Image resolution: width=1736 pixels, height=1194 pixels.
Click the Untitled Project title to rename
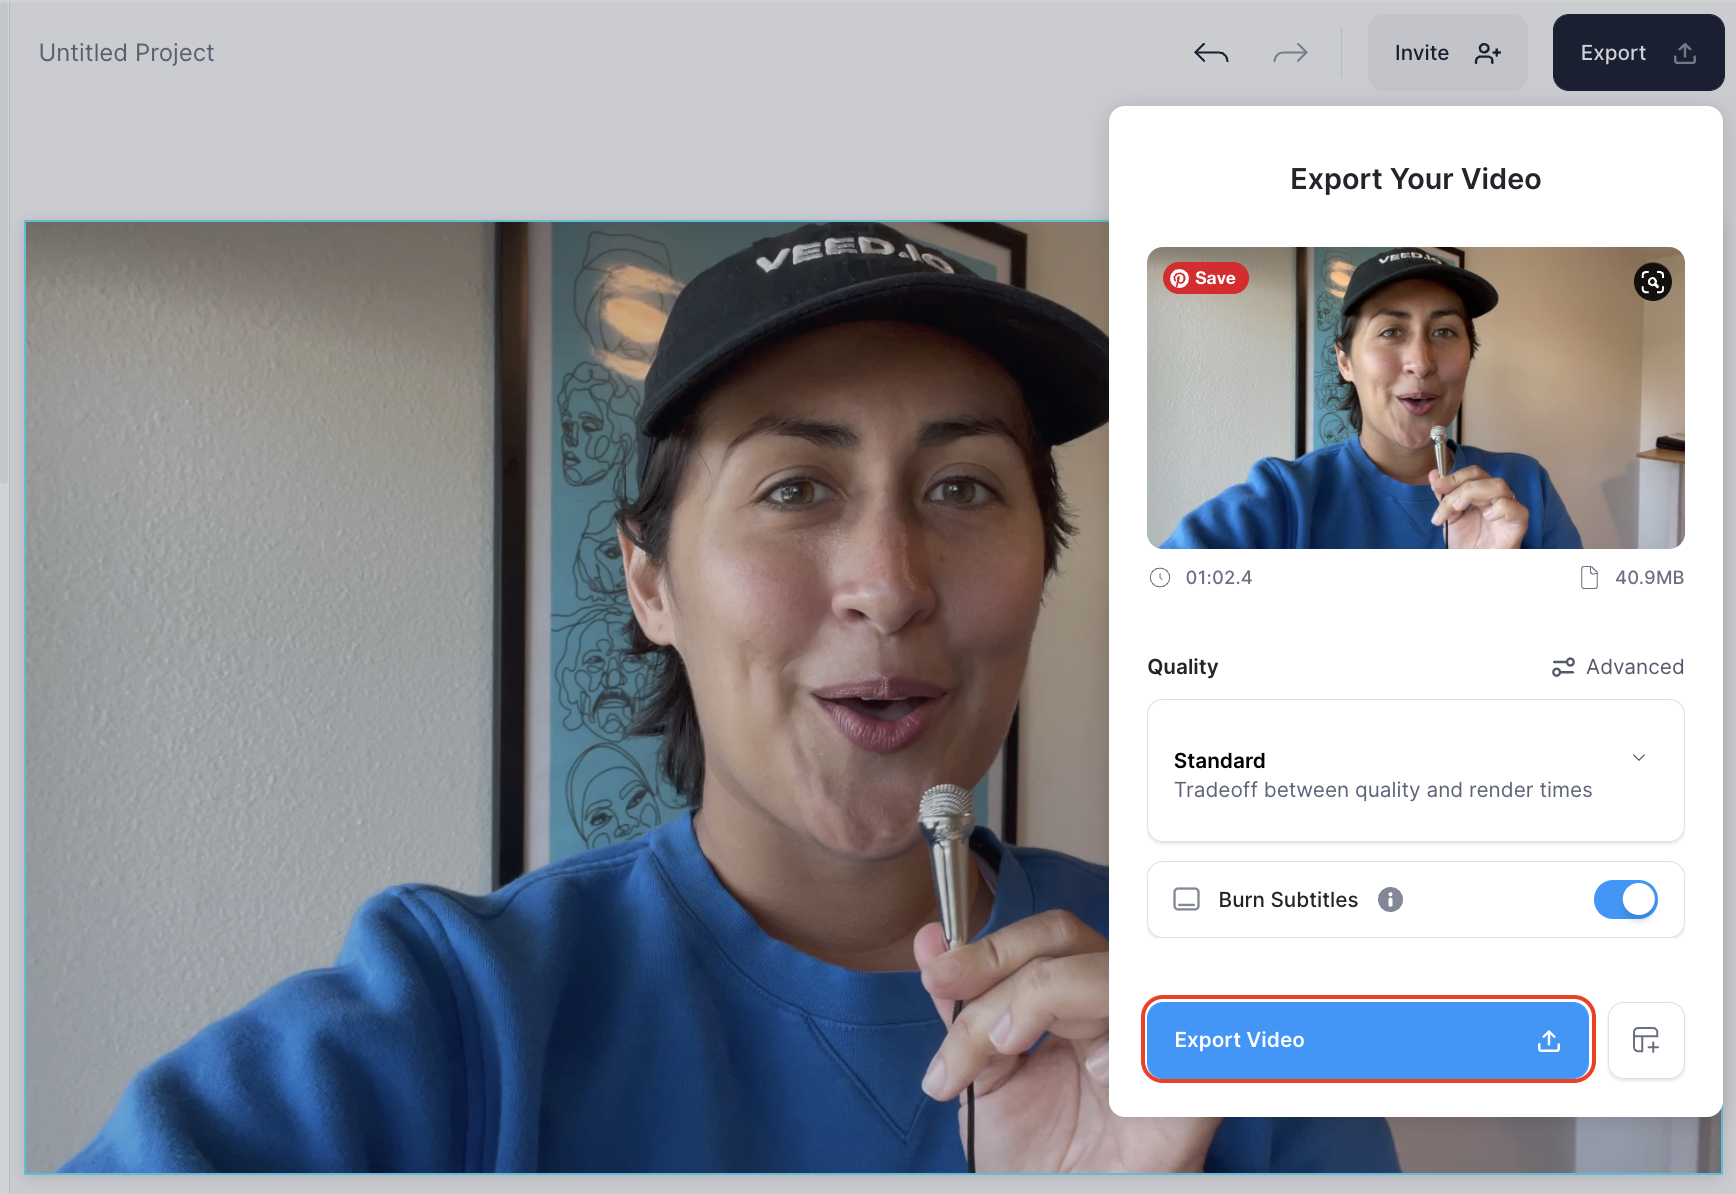pyautogui.click(x=126, y=52)
